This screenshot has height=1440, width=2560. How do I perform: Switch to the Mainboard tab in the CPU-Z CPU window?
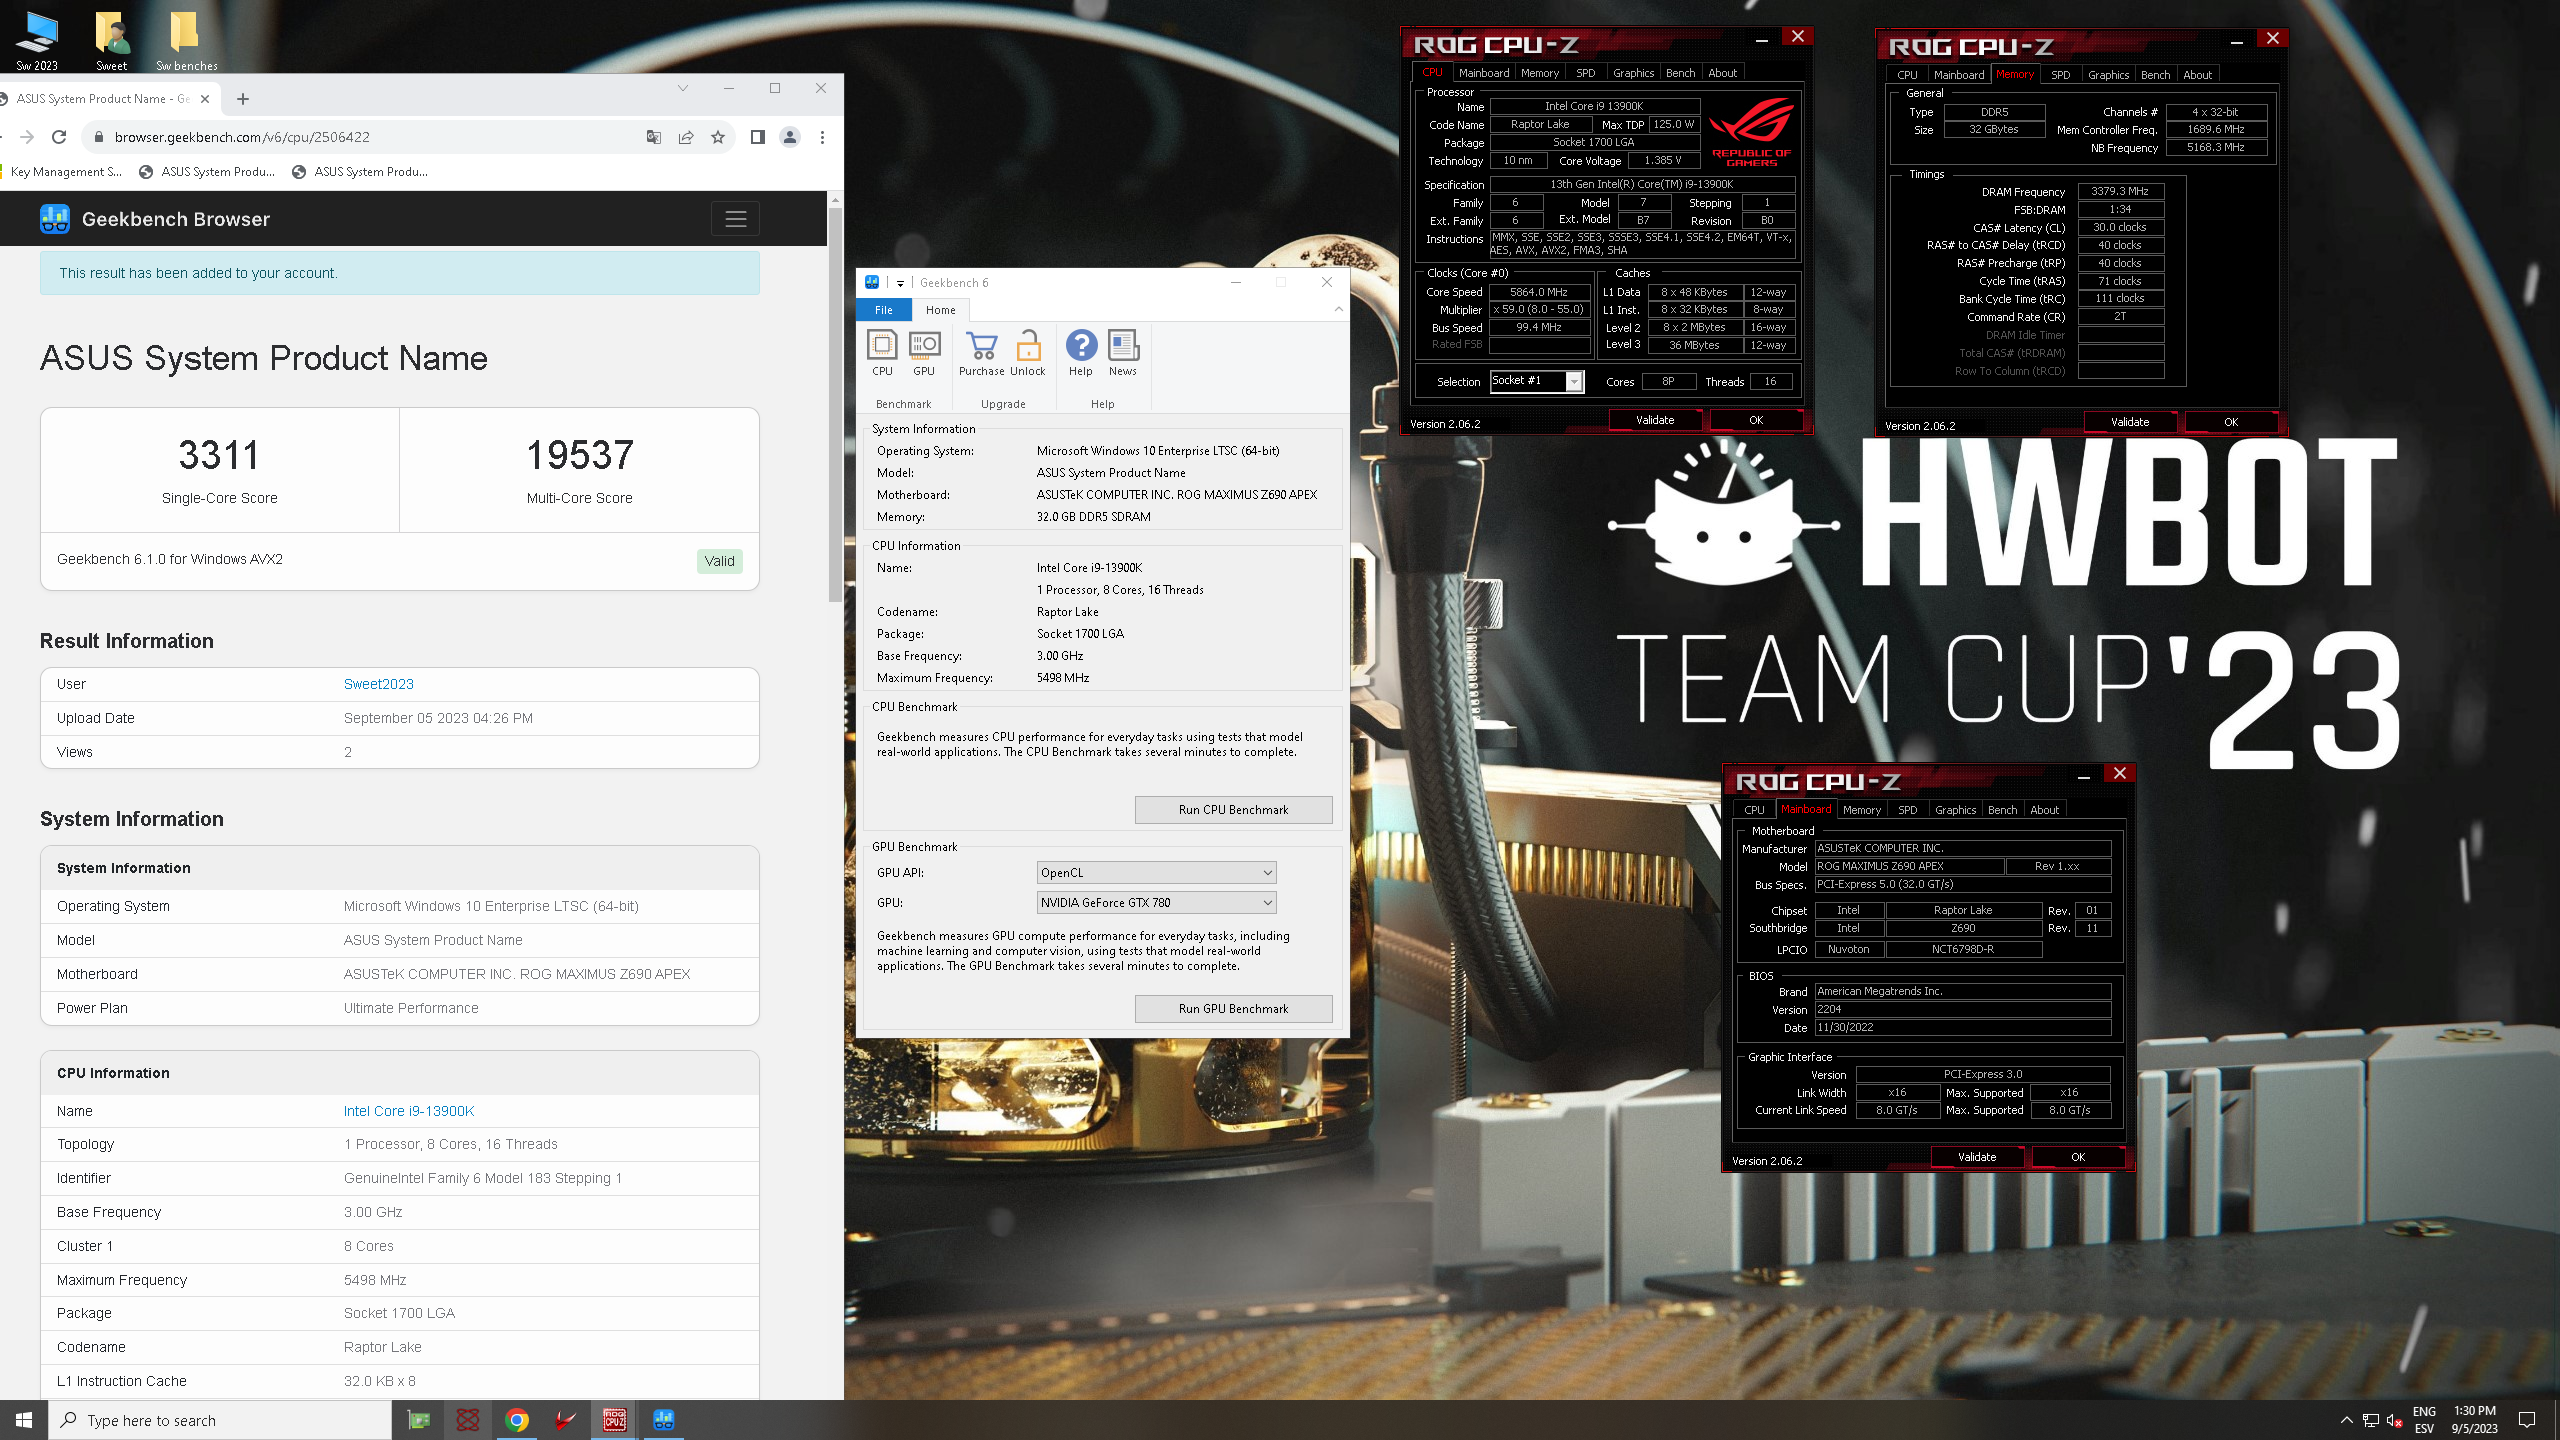coord(1484,73)
